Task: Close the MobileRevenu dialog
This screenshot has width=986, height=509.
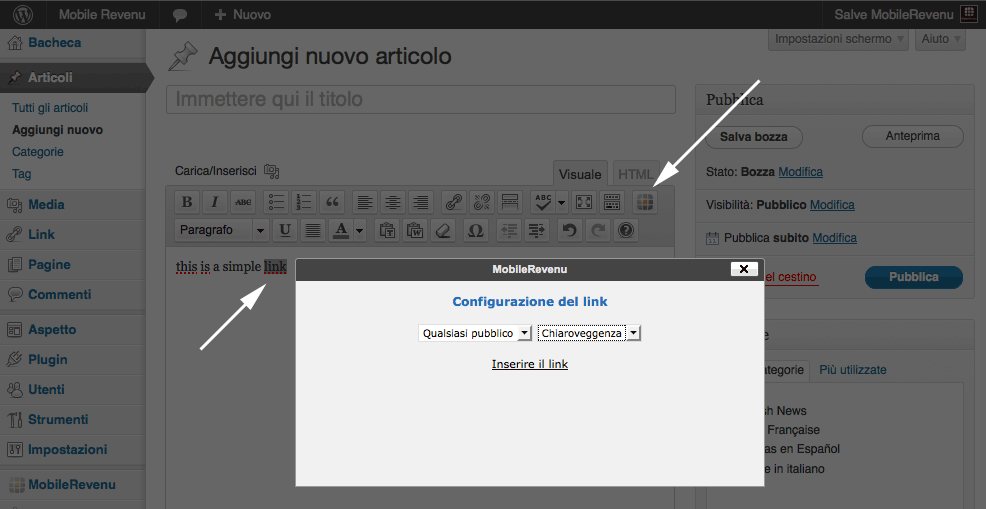Action: pyautogui.click(x=744, y=269)
